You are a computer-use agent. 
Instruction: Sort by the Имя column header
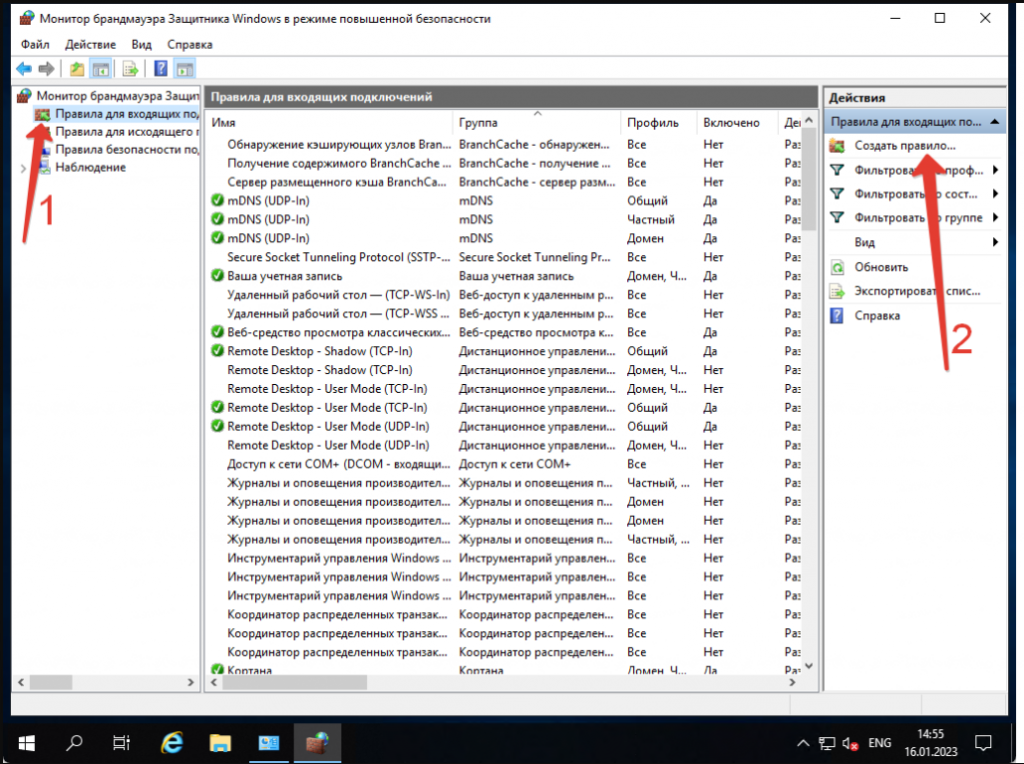pos(330,122)
